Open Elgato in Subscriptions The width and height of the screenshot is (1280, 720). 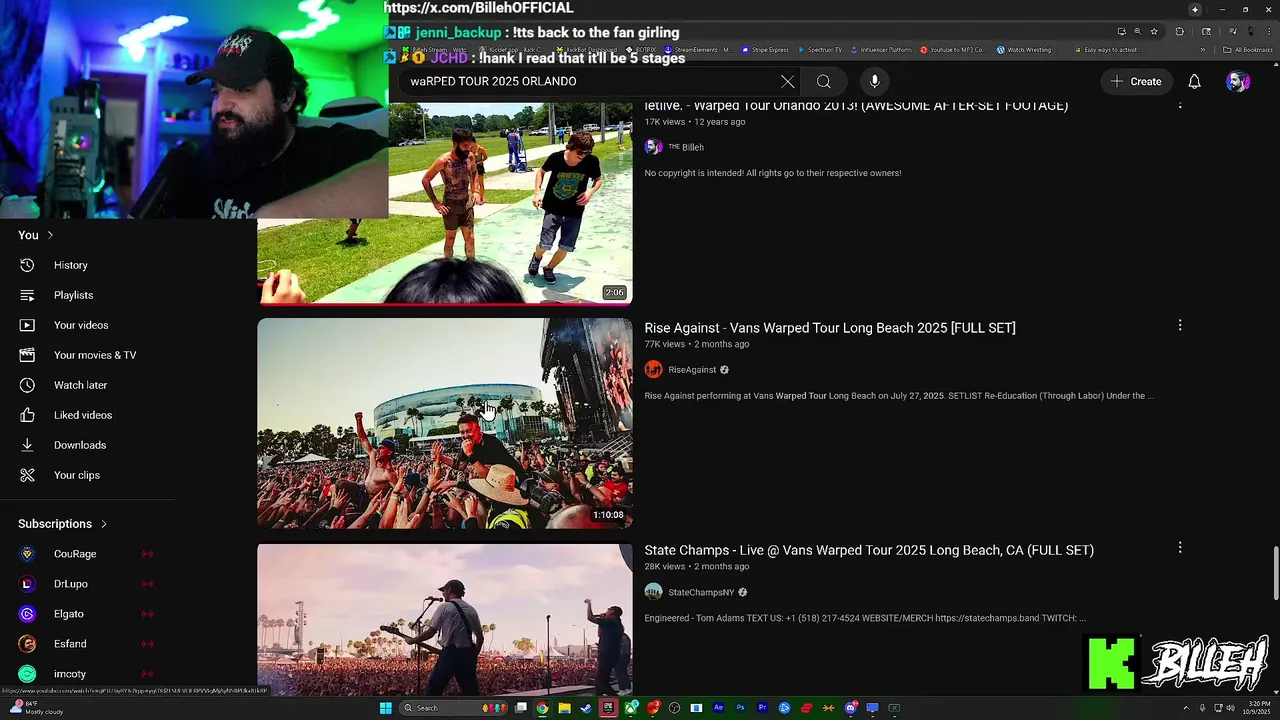click(69, 614)
